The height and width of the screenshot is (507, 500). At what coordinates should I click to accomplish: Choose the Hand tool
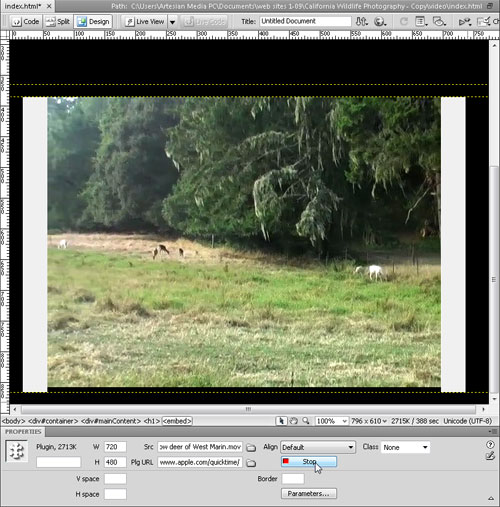[x=294, y=421]
